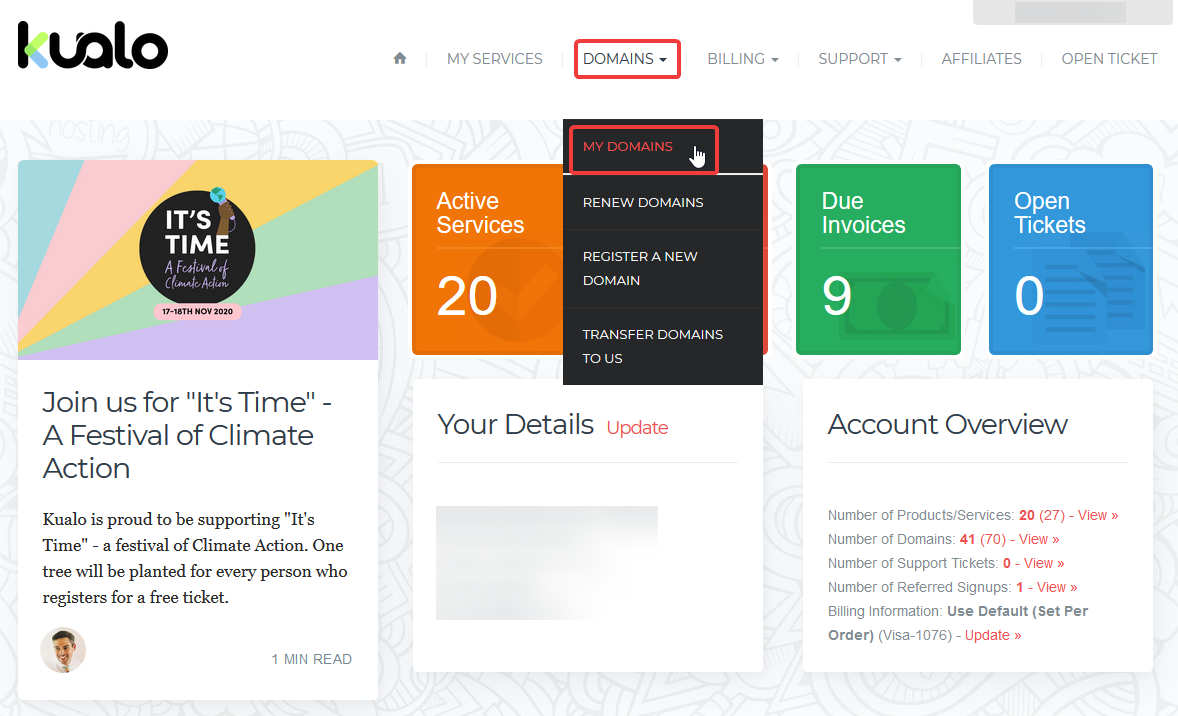1178x716 pixels.
Task: Open MY SERVICES in the navigation
Action: click(x=494, y=59)
